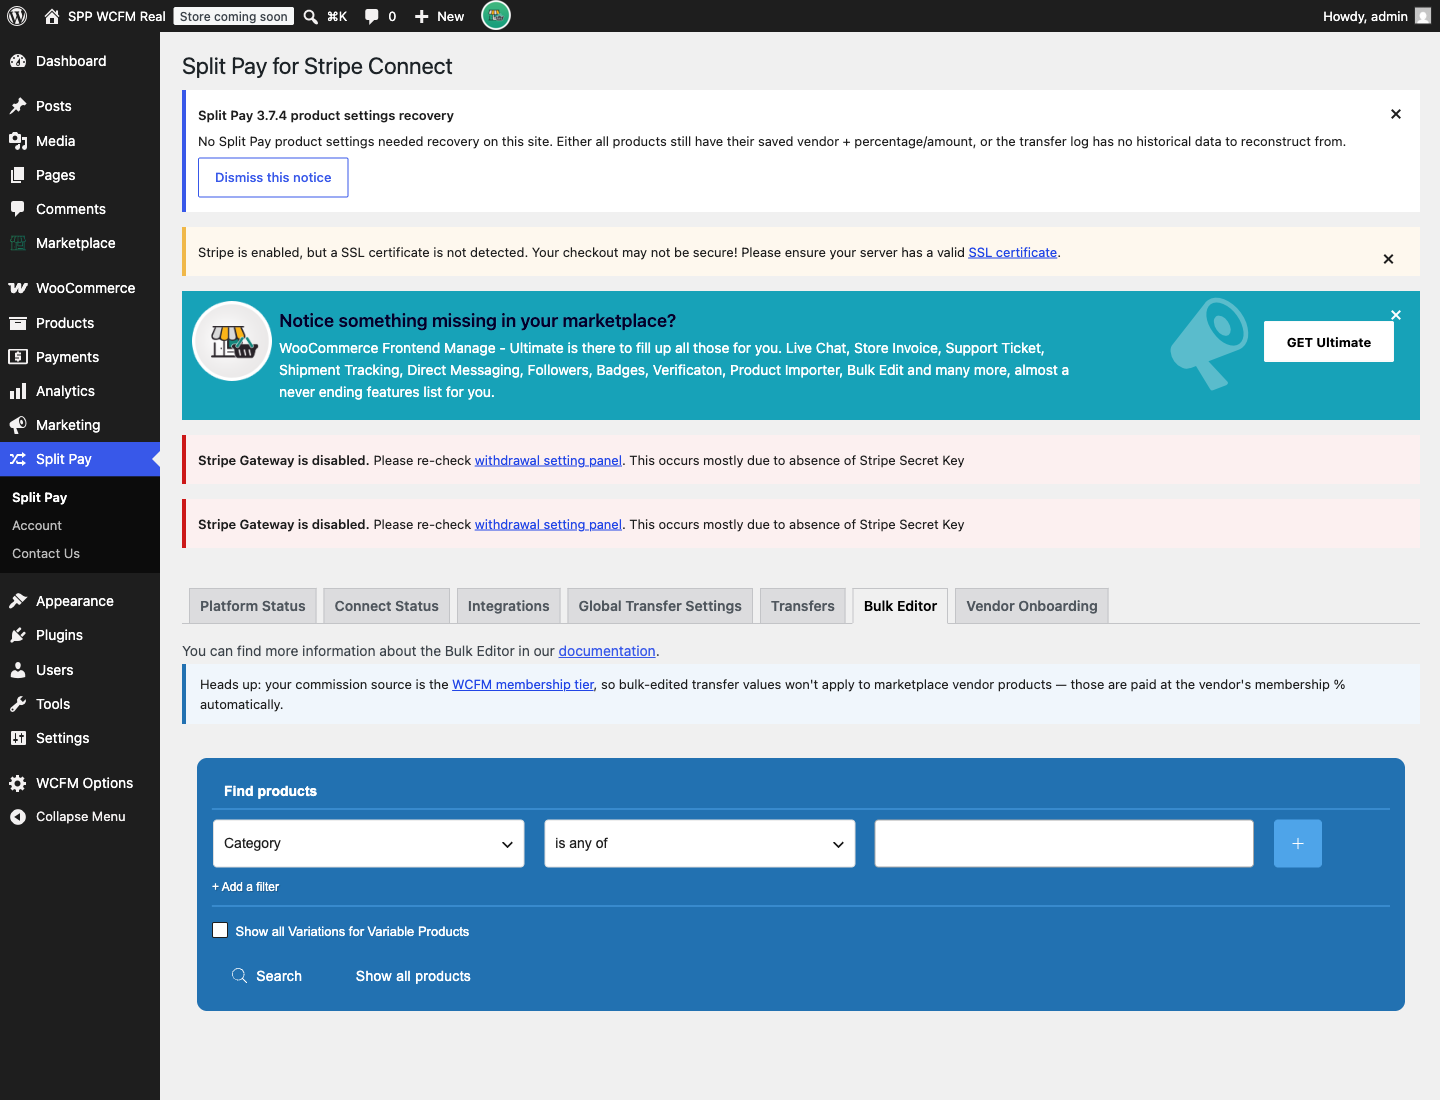Click + Add a filter link

point(246,887)
